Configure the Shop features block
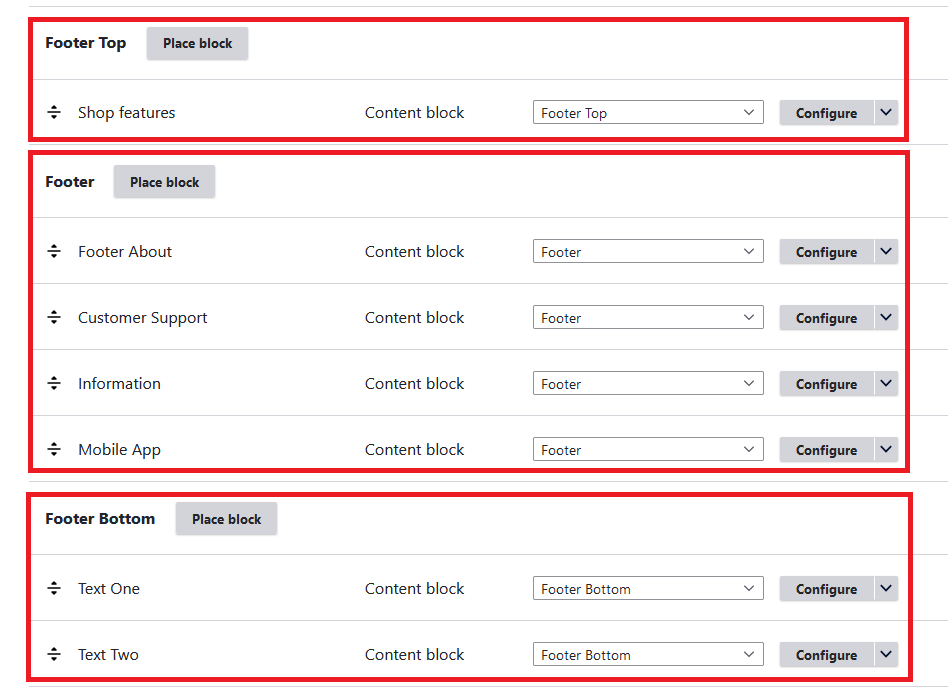Image resolution: width=948 pixels, height=689 pixels. click(x=826, y=113)
